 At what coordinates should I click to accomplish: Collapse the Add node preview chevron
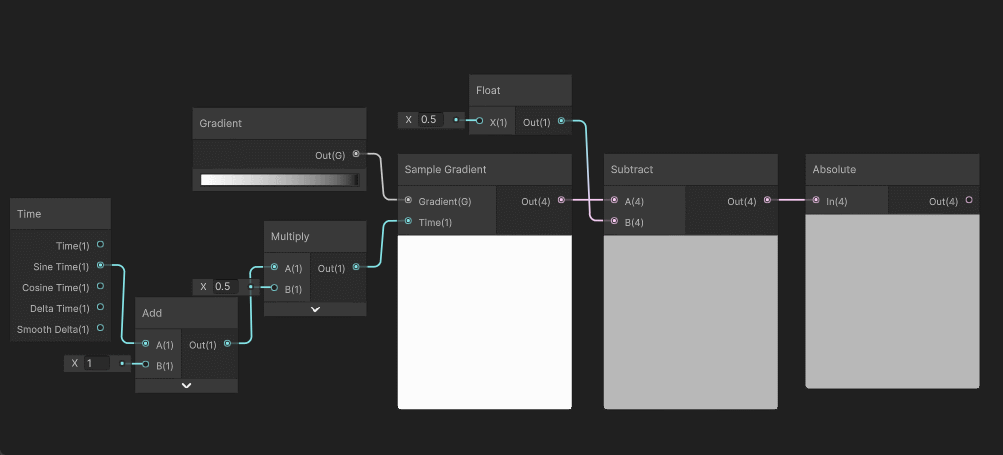tap(186, 385)
